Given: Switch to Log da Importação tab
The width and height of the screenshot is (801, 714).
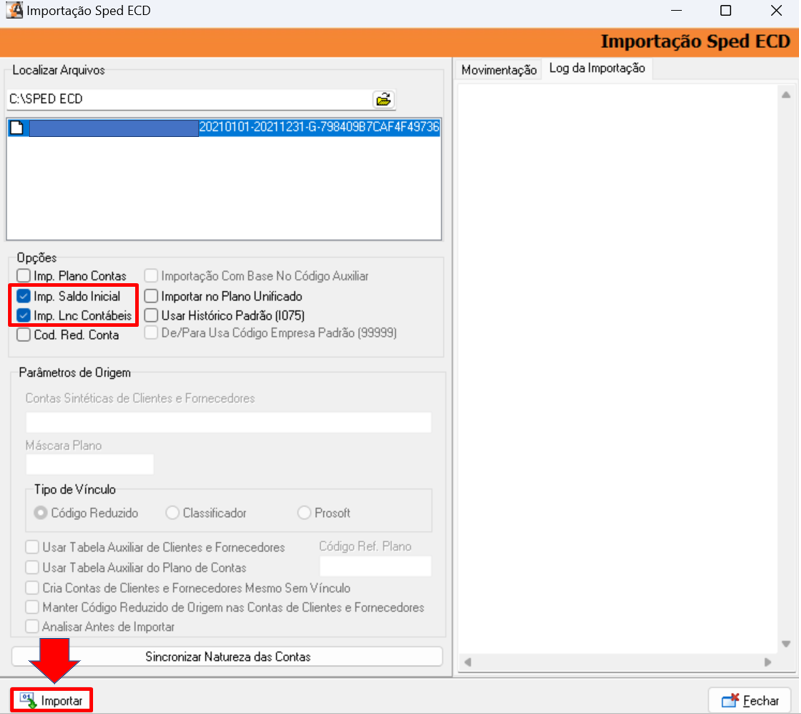Looking at the screenshot, I should (x=597, y=68).
